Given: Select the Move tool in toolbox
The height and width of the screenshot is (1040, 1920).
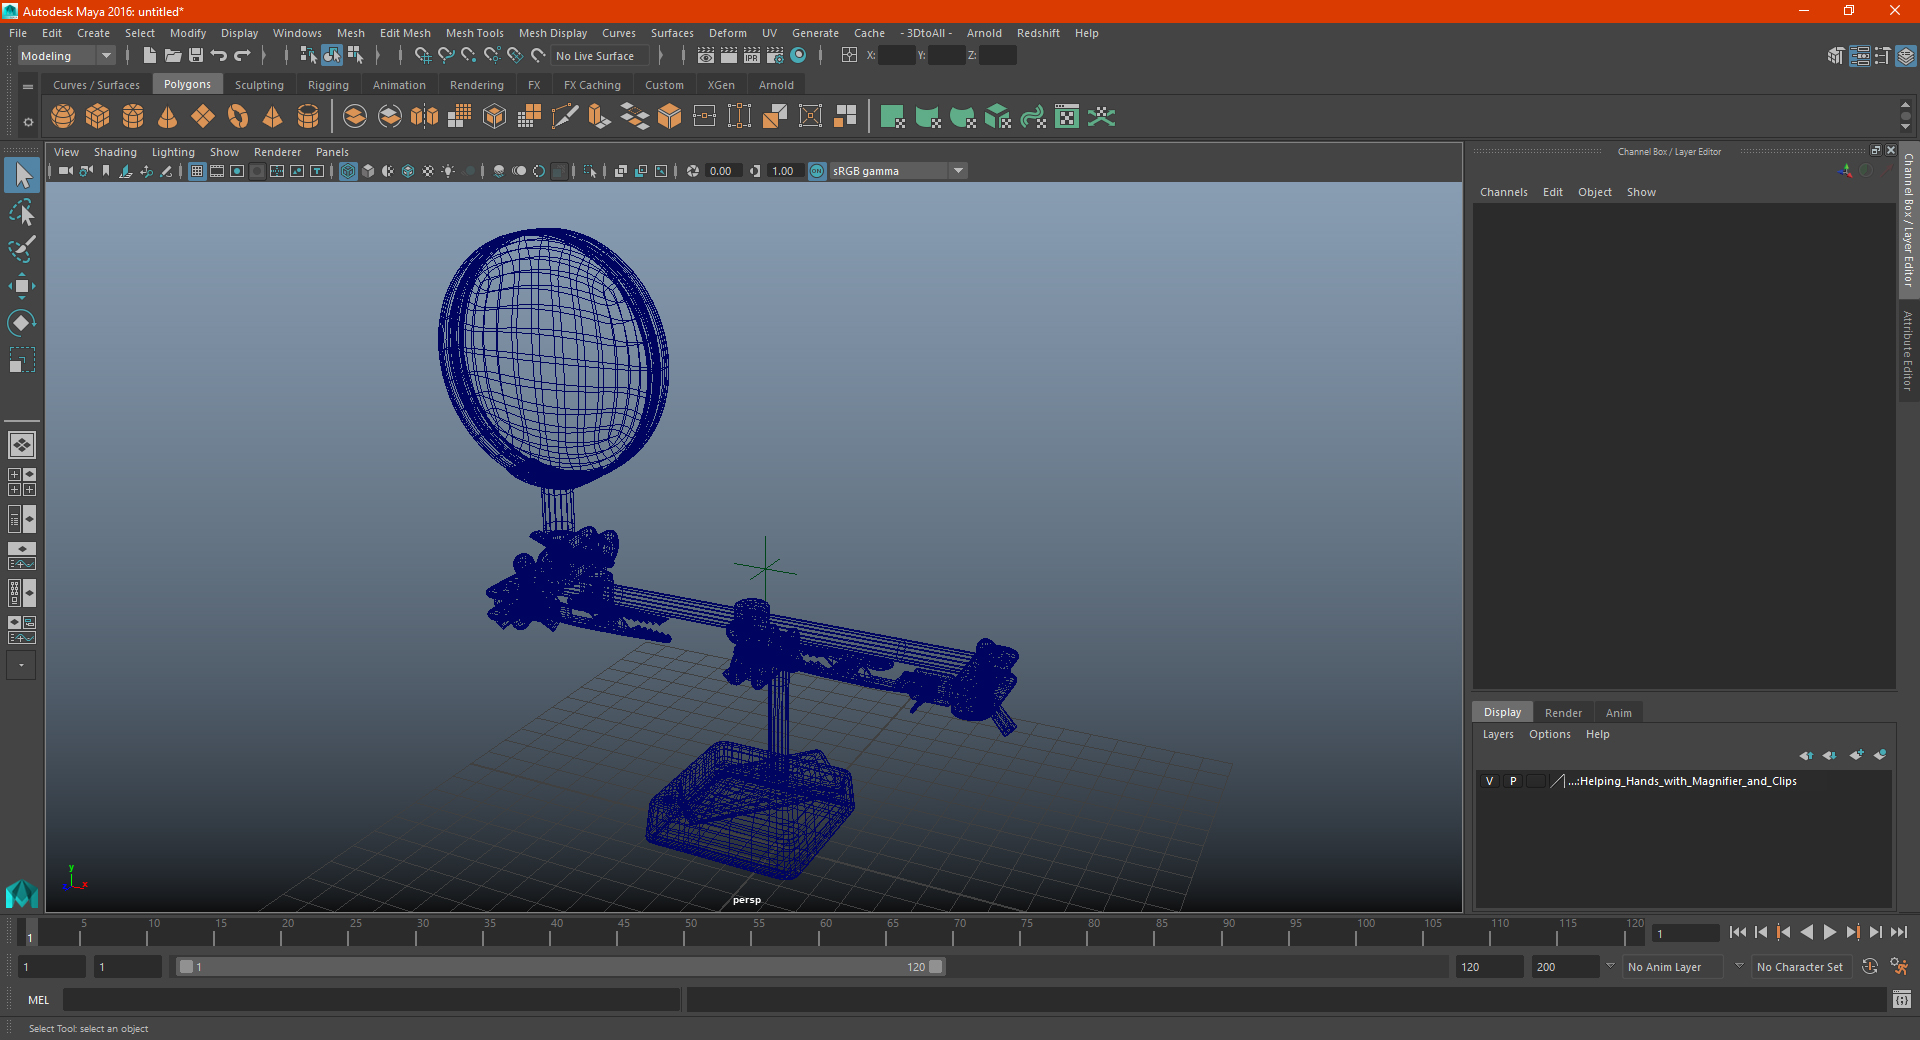Looking at the screenshot, I should point(22,286).
